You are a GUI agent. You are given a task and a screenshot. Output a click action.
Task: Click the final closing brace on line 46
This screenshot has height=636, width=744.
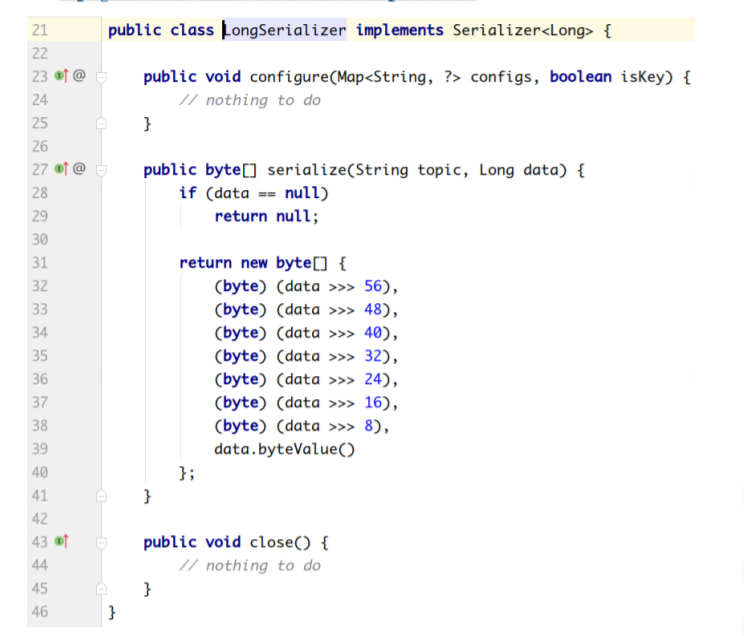[112, 612]
